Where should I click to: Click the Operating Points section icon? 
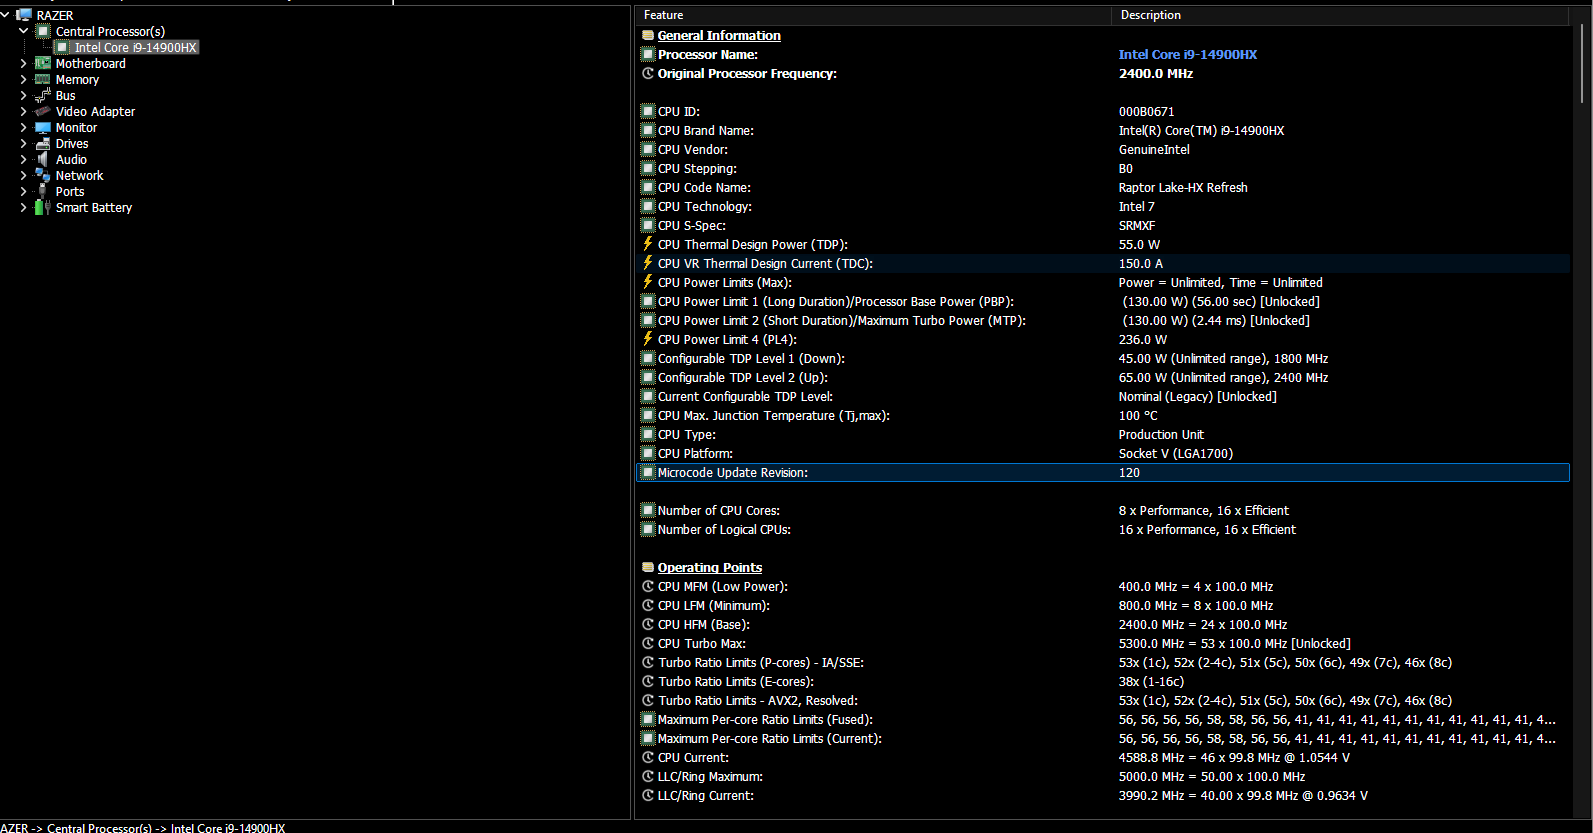[x=648, y=567]
